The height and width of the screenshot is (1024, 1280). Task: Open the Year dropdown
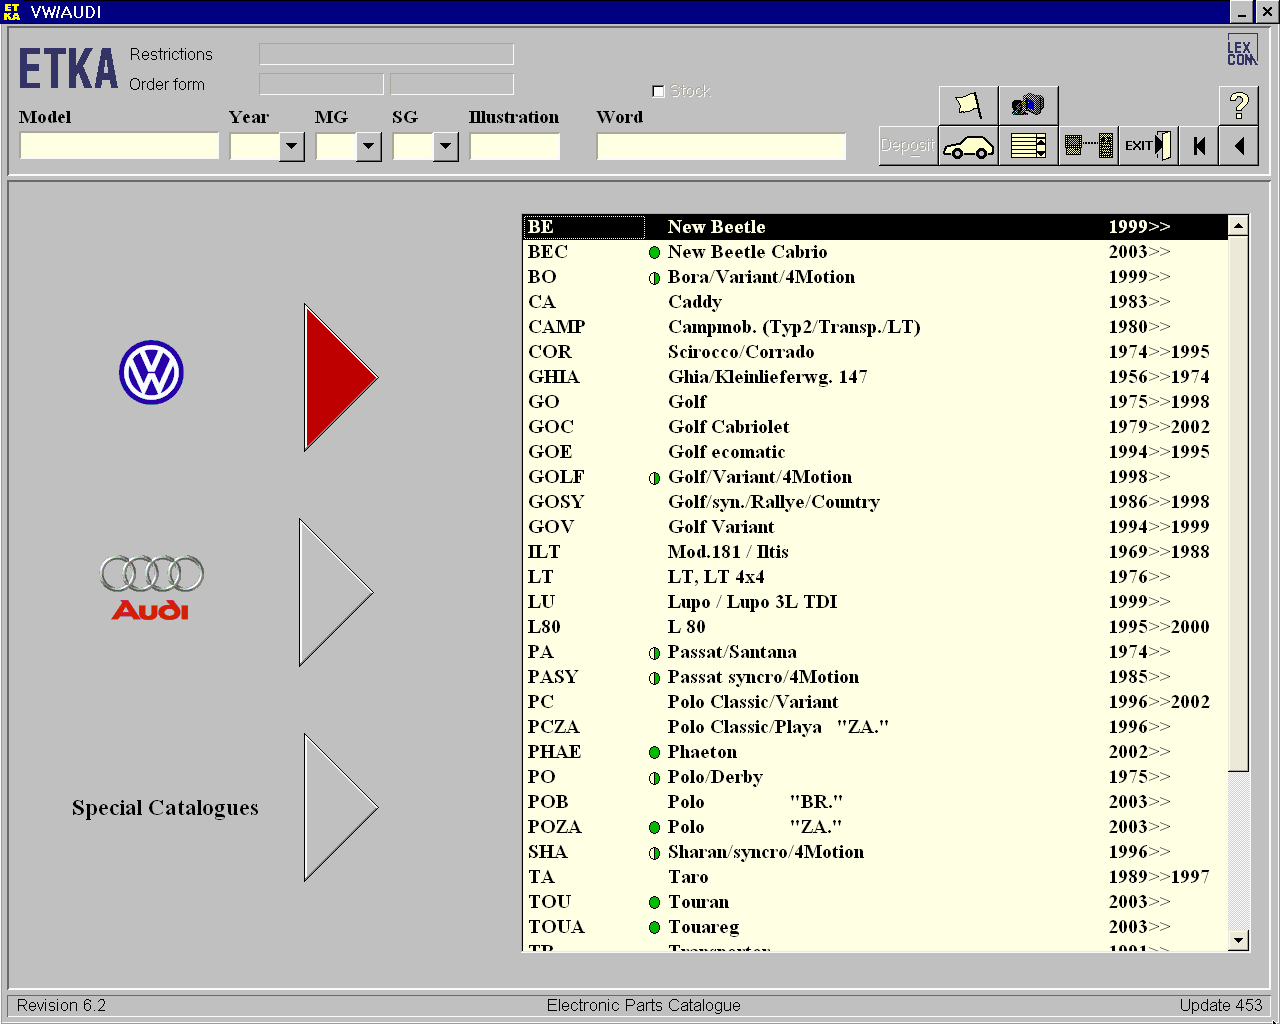[292, 147]
